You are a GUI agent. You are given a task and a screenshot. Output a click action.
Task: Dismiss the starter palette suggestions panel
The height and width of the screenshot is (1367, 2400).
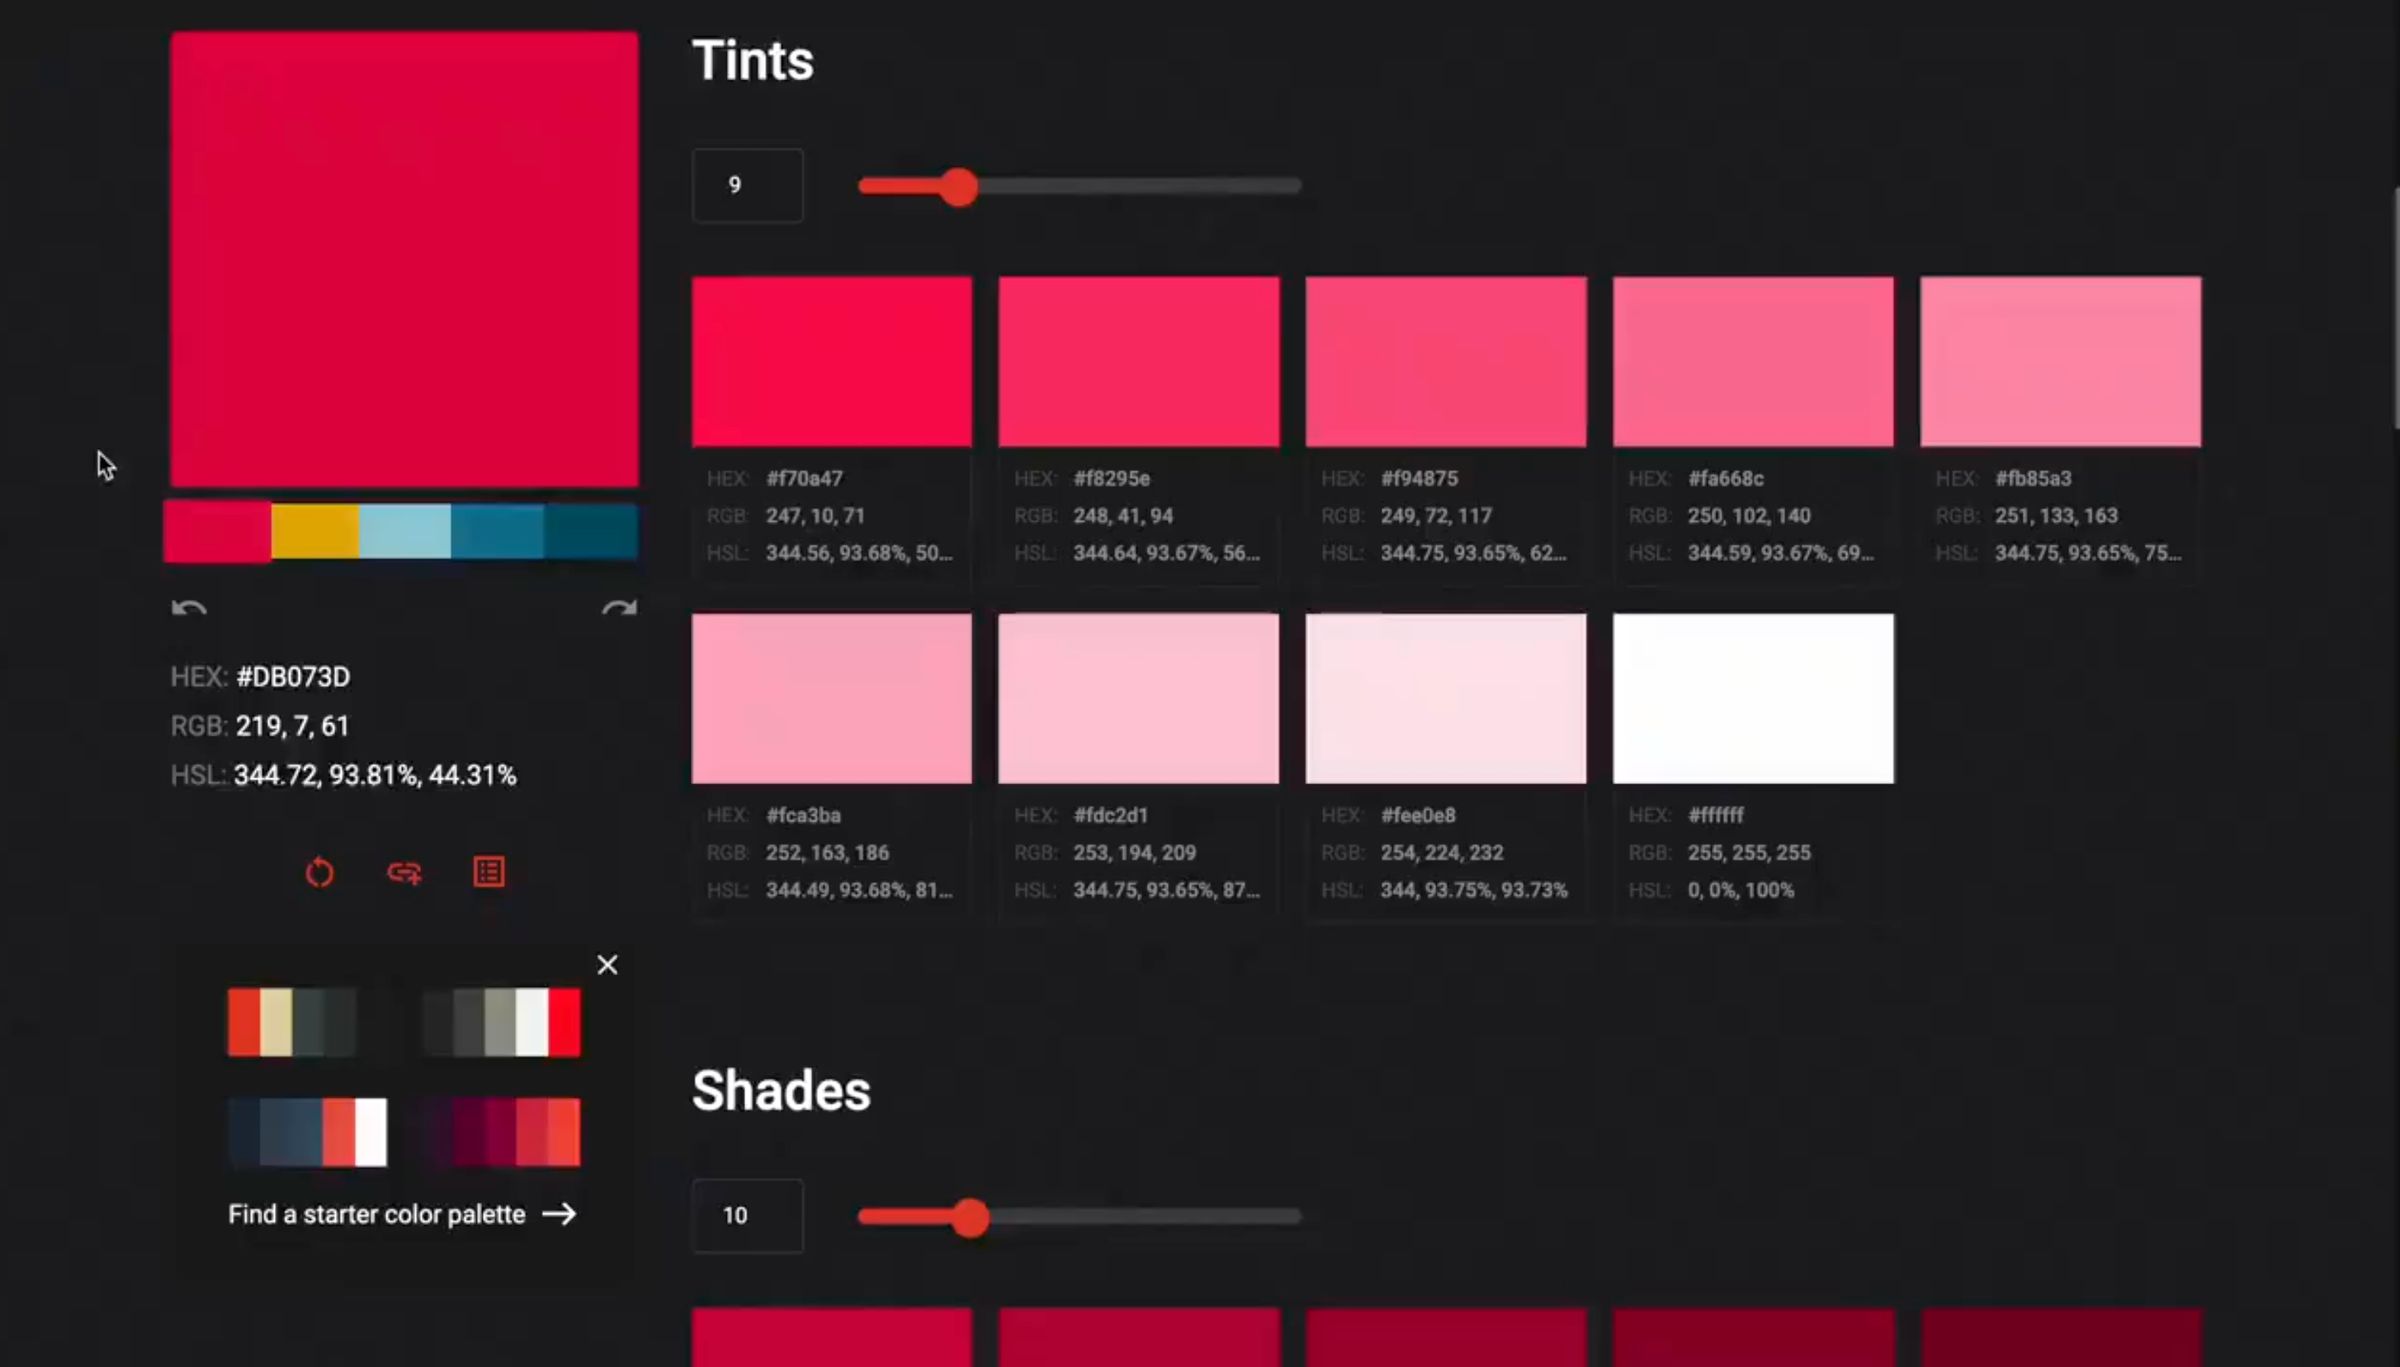click(608, 965)
